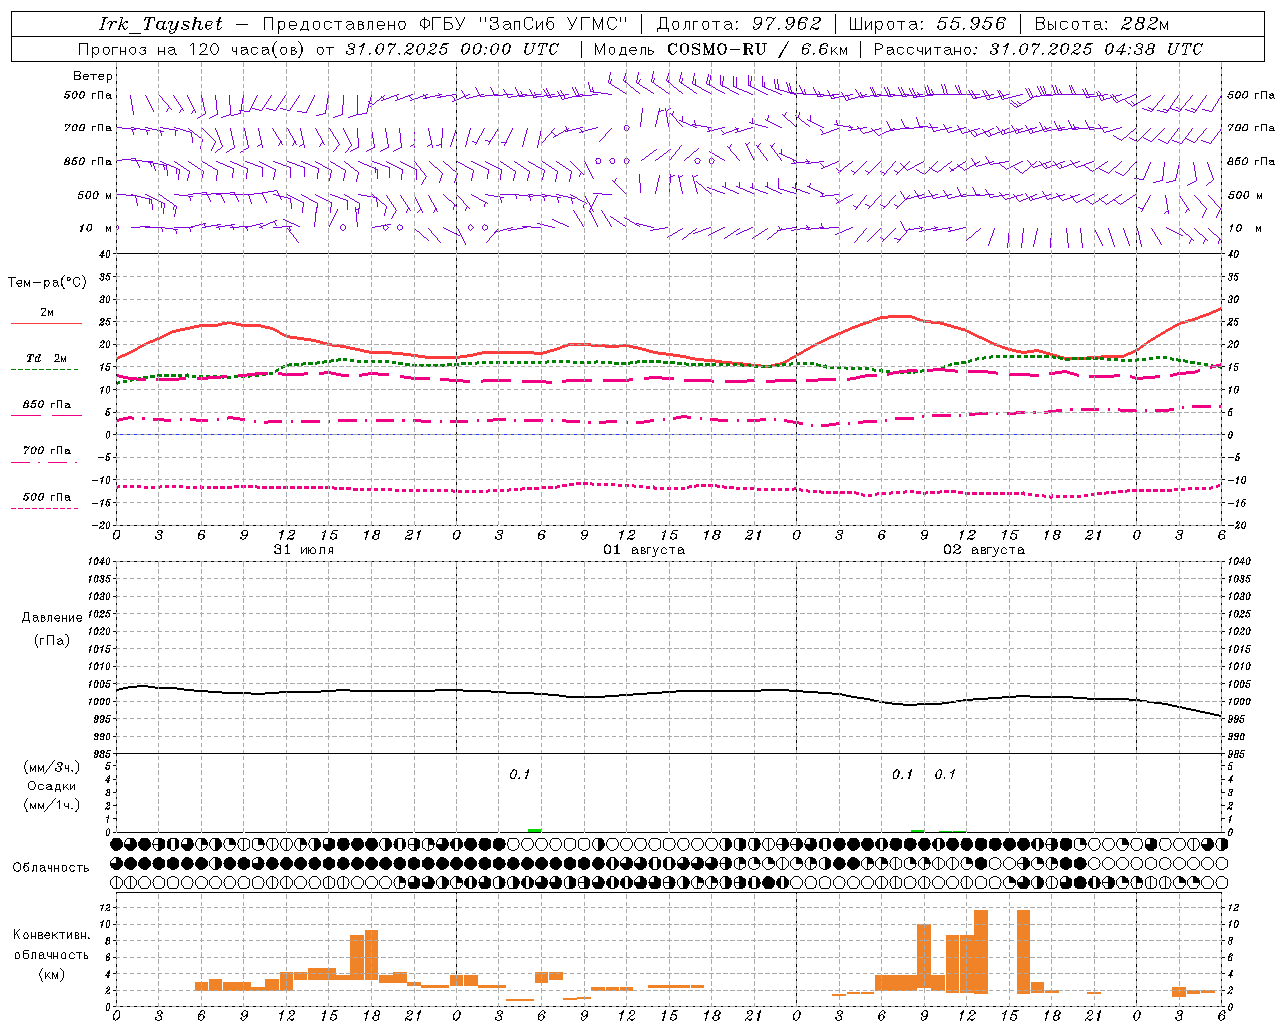Click the altitude value 282м
The height and width of the screenshot is (1024, 1280).
click(1144, 24)
